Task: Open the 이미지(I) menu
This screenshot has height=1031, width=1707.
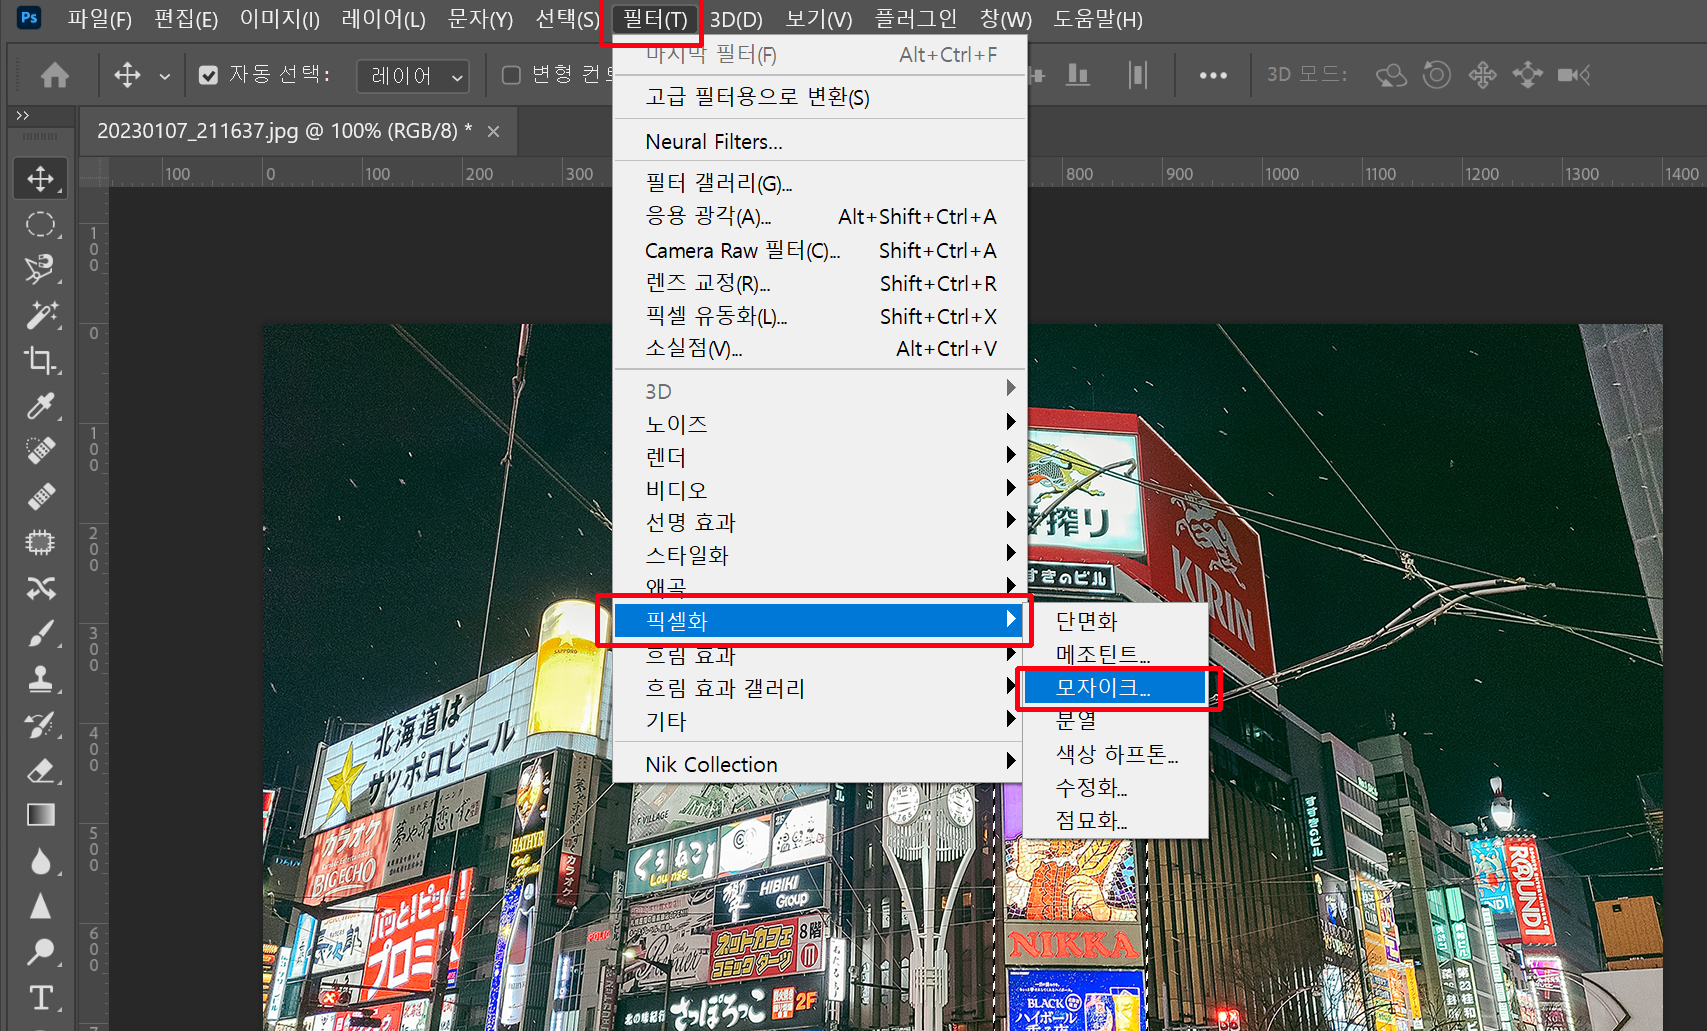Action: tap(279, 19)
